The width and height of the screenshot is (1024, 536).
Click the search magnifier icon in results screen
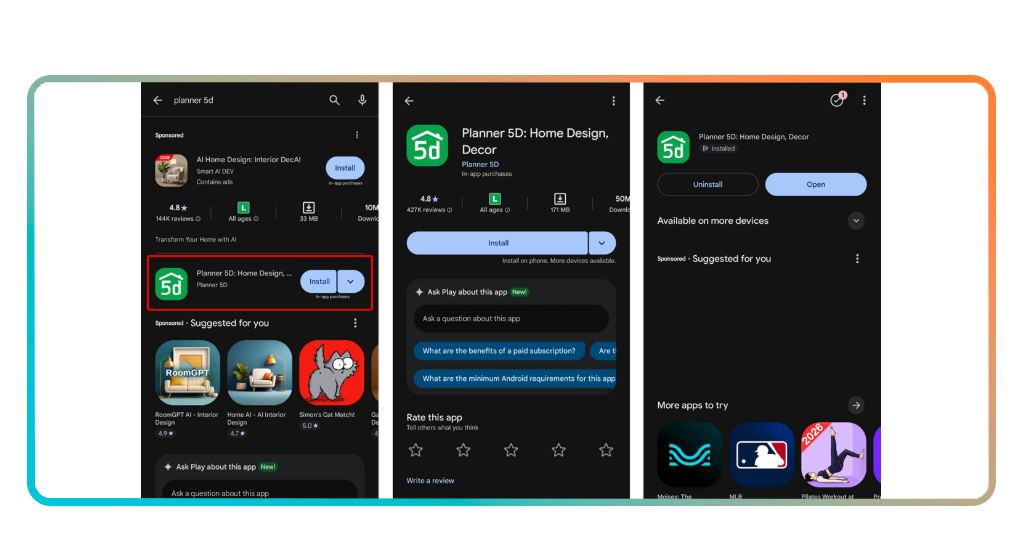[335, 100]
